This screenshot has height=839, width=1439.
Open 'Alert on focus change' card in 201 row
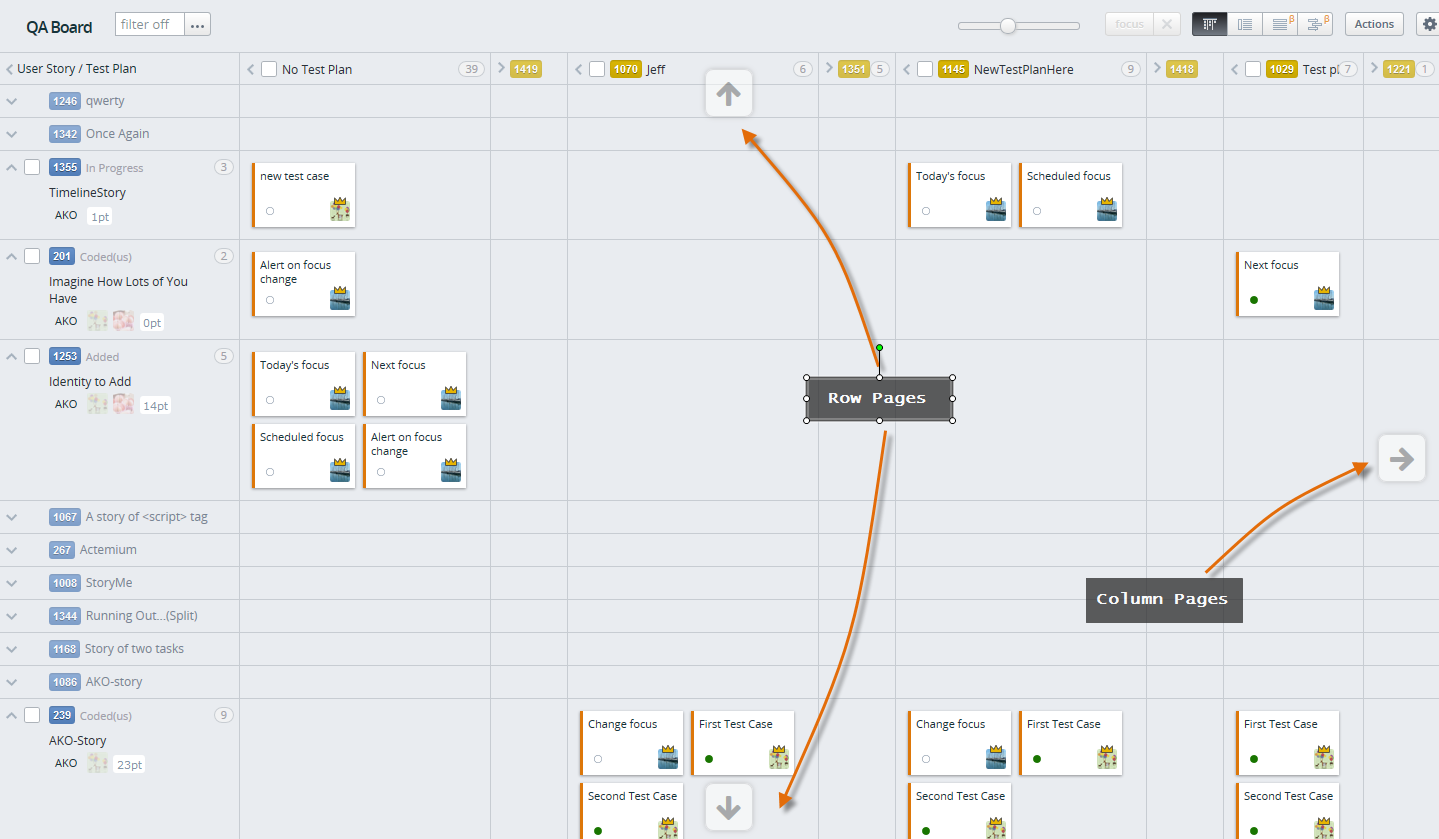[304, 284]
